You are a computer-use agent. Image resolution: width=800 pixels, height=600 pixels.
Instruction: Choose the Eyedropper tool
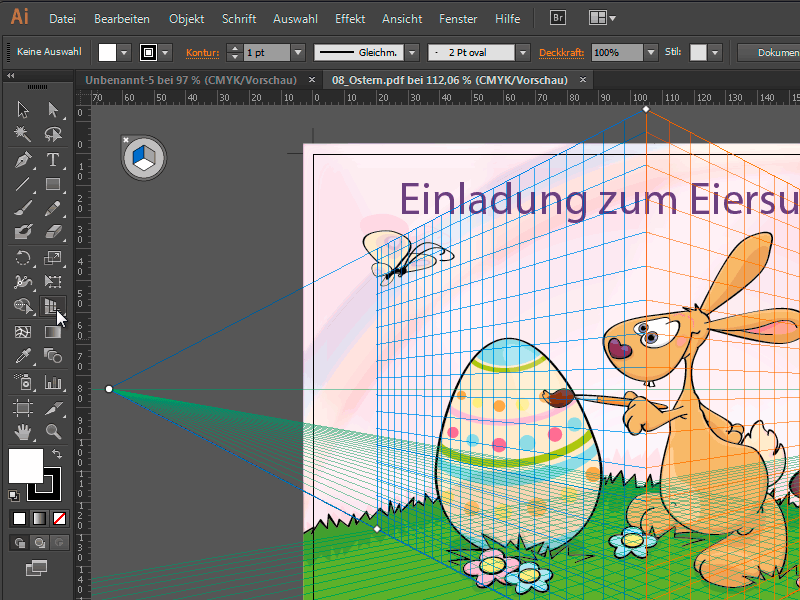pos(23,356)
